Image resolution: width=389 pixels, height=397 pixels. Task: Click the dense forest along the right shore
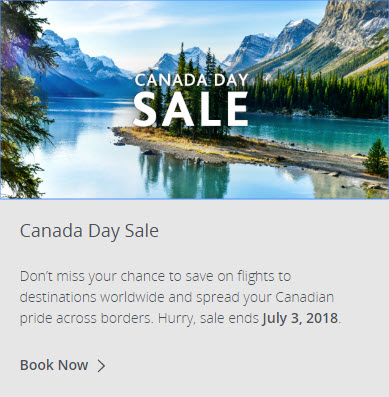click(317, 93)
